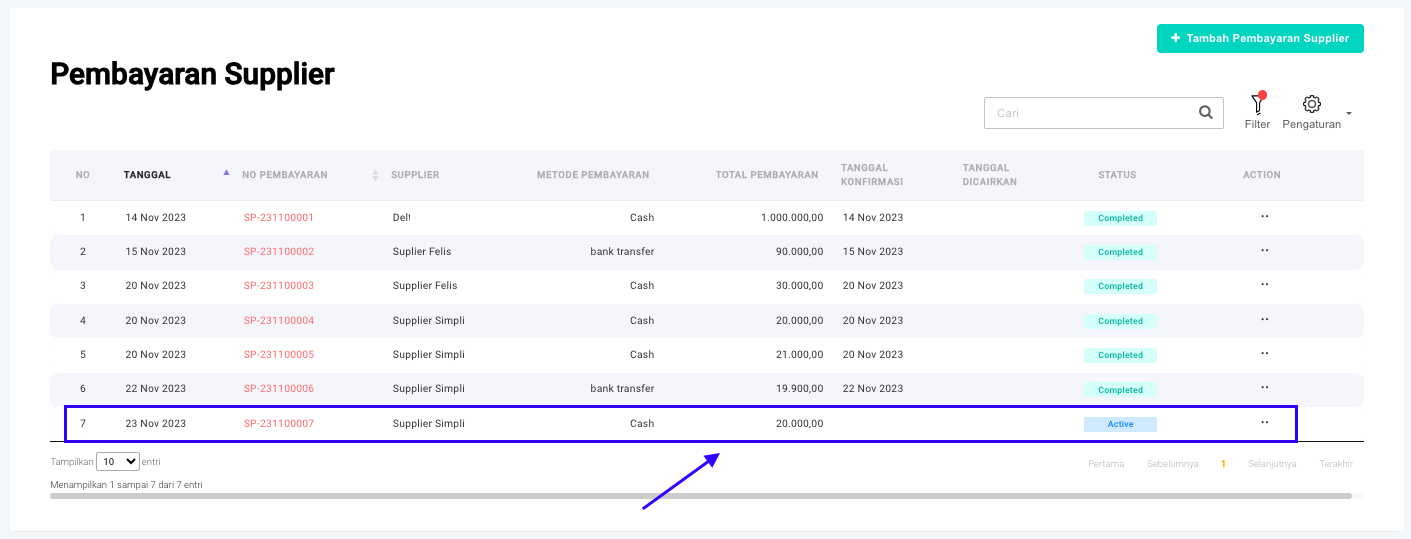This screenshot has width=1411, height=539.
Task: Go to Terakhir page
Action: tap(1336, 464)
